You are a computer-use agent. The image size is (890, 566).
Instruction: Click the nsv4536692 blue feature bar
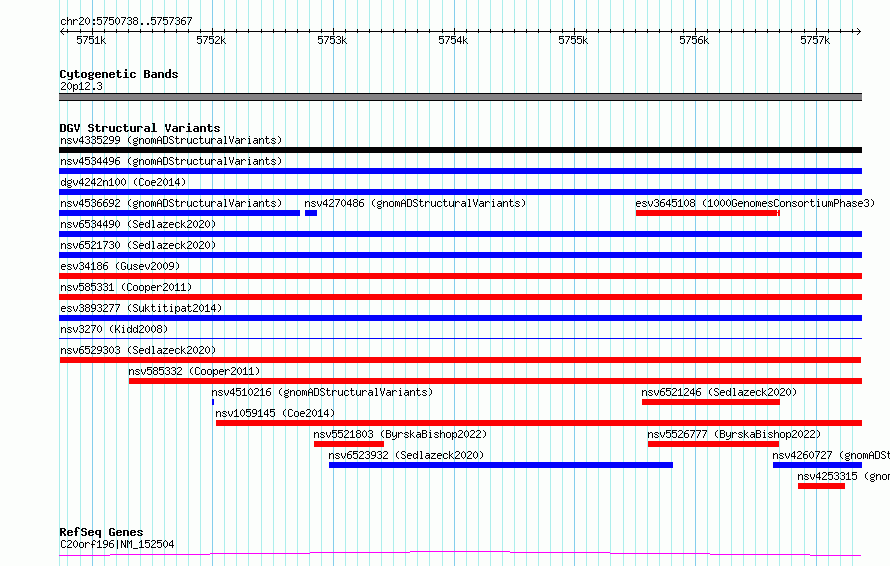click(179, 213)
